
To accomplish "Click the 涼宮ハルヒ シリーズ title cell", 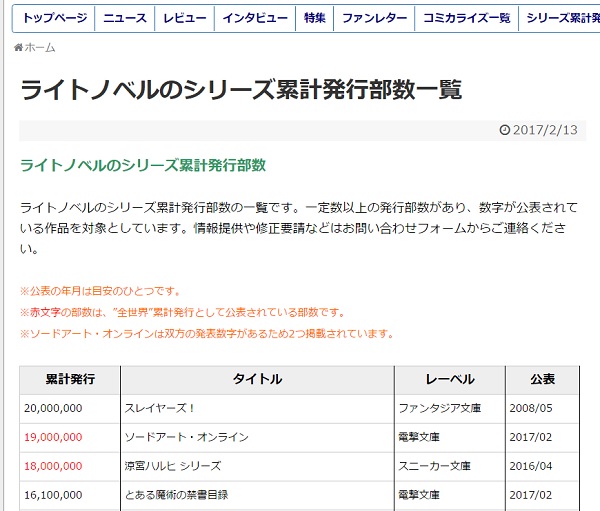I will [258, 467].
